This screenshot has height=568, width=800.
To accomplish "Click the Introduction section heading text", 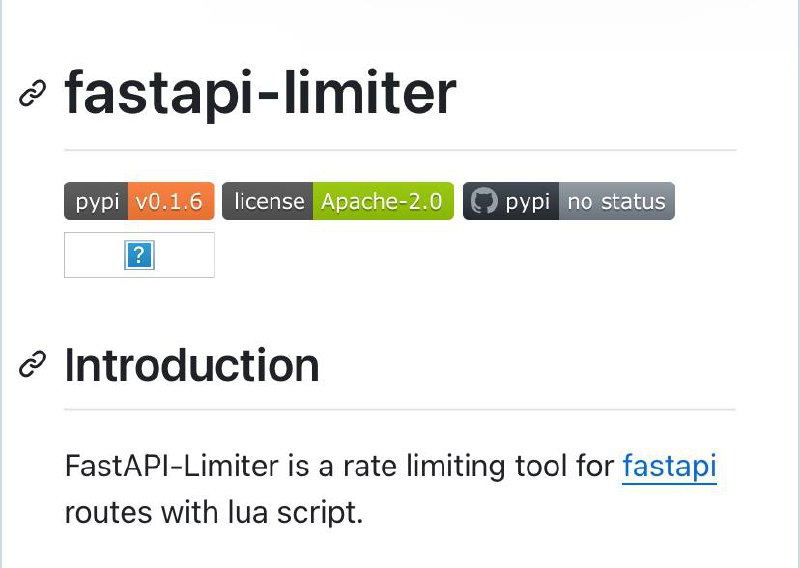I will click(192, 365).
